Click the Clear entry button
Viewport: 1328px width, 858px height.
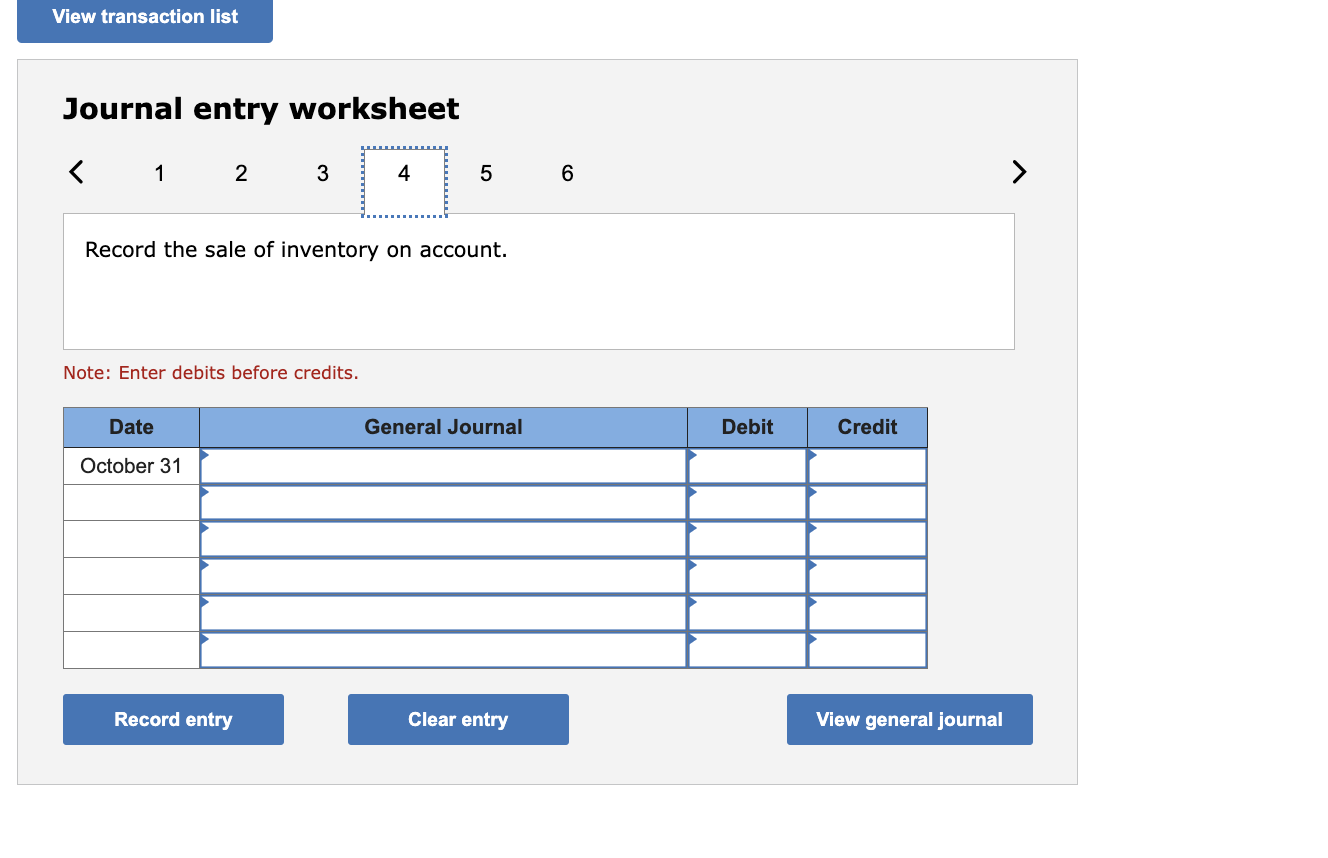point(458,719)
